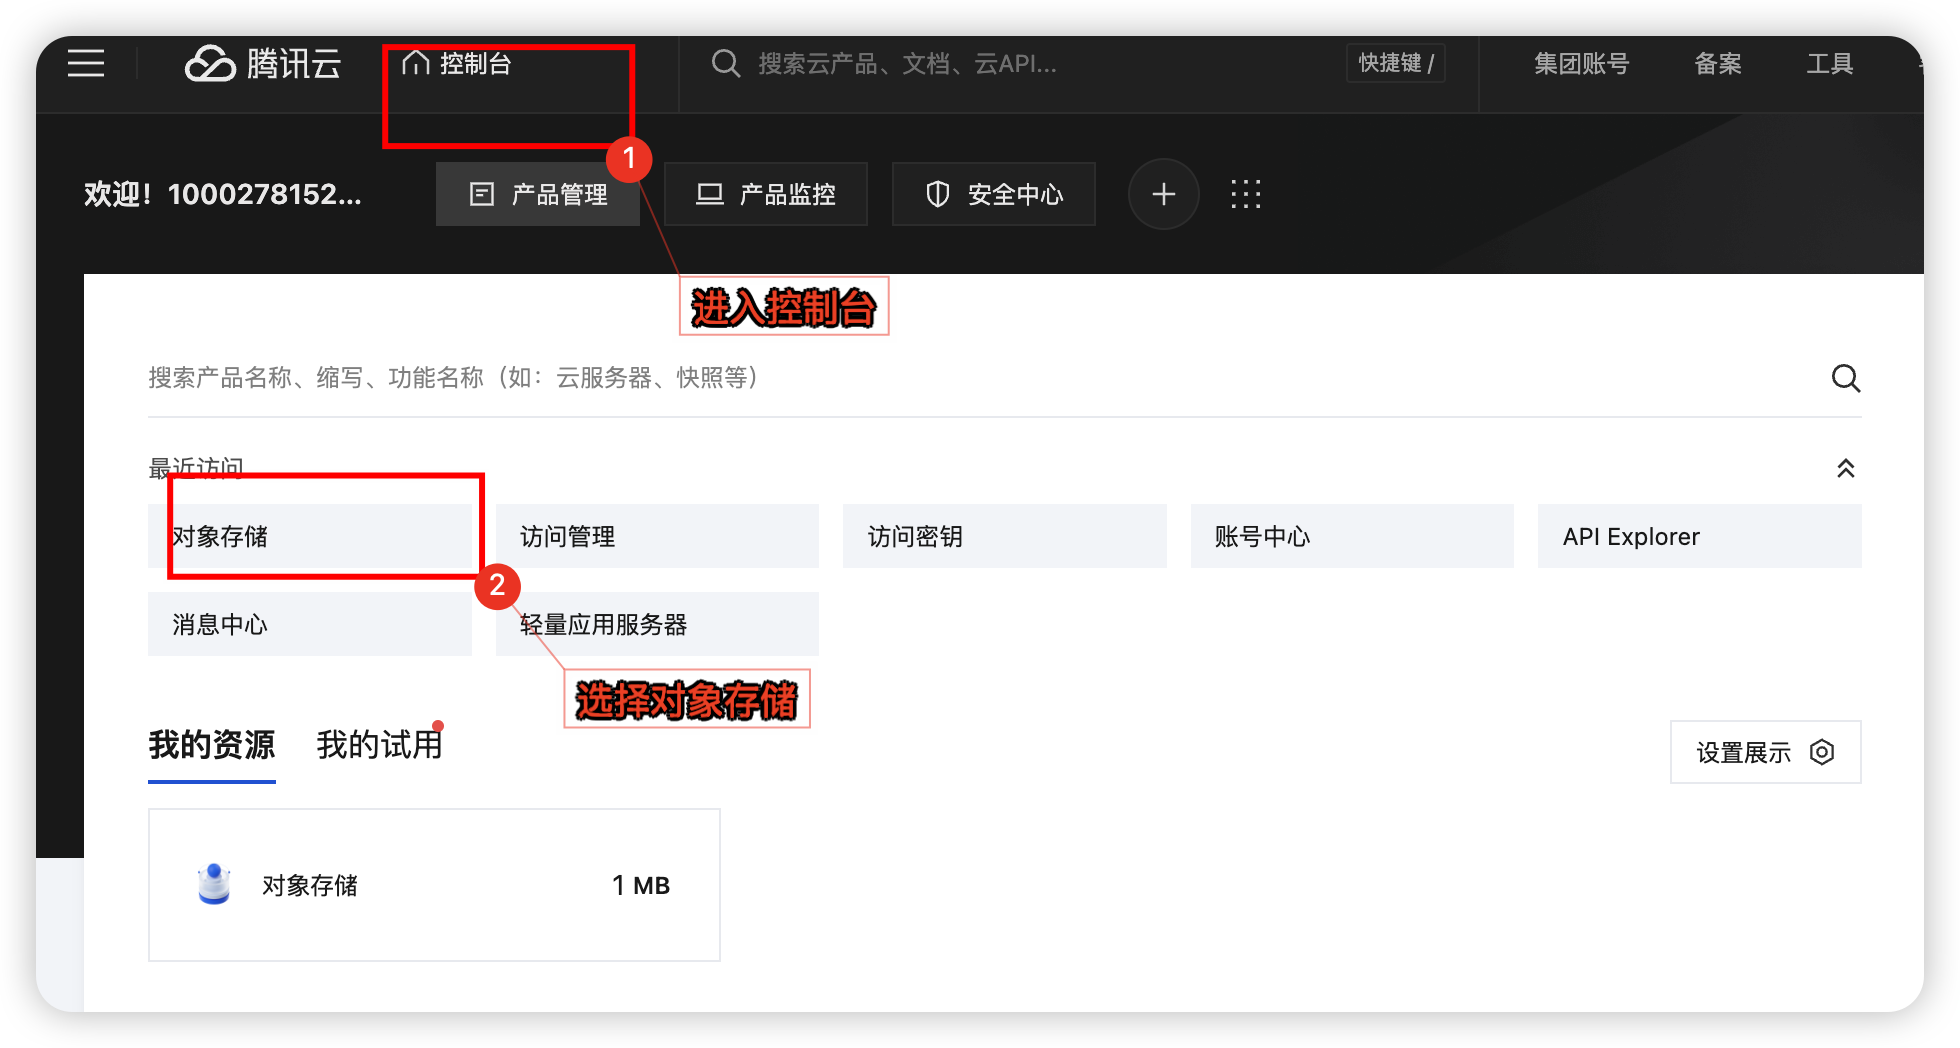The height and width of the screenshot is (1048, 1960).
Task: Click the product search magnifier icon
Action: click(x=1846, y=378)
